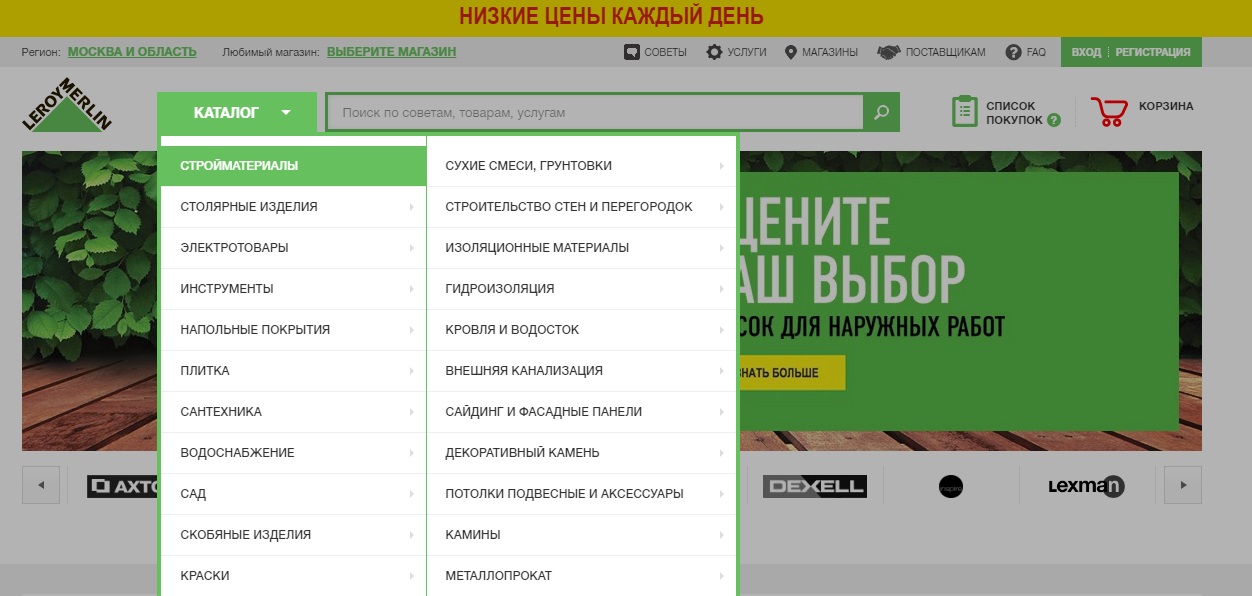This screenshot has width=1252, height=596.
Task: Open the shopping list clipboard icon
Action: pos(964,111)
